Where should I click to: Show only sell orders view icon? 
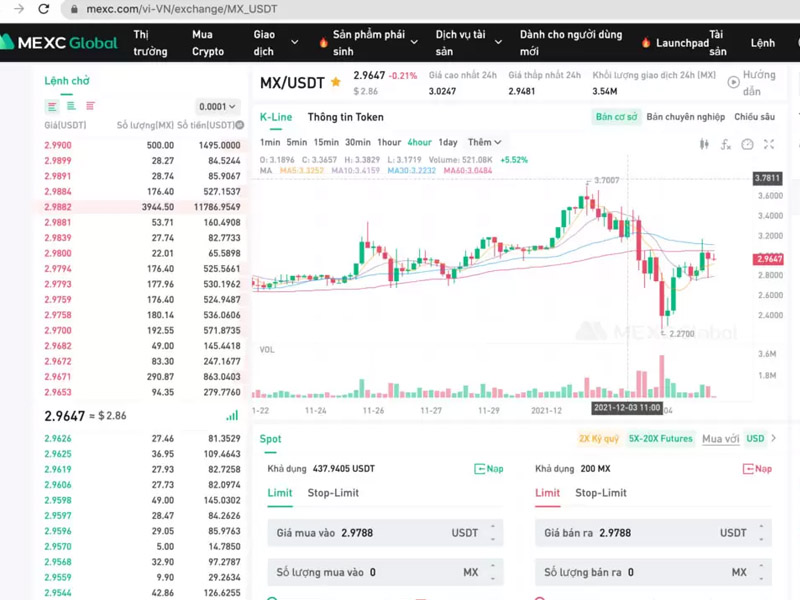coord(90,106)
